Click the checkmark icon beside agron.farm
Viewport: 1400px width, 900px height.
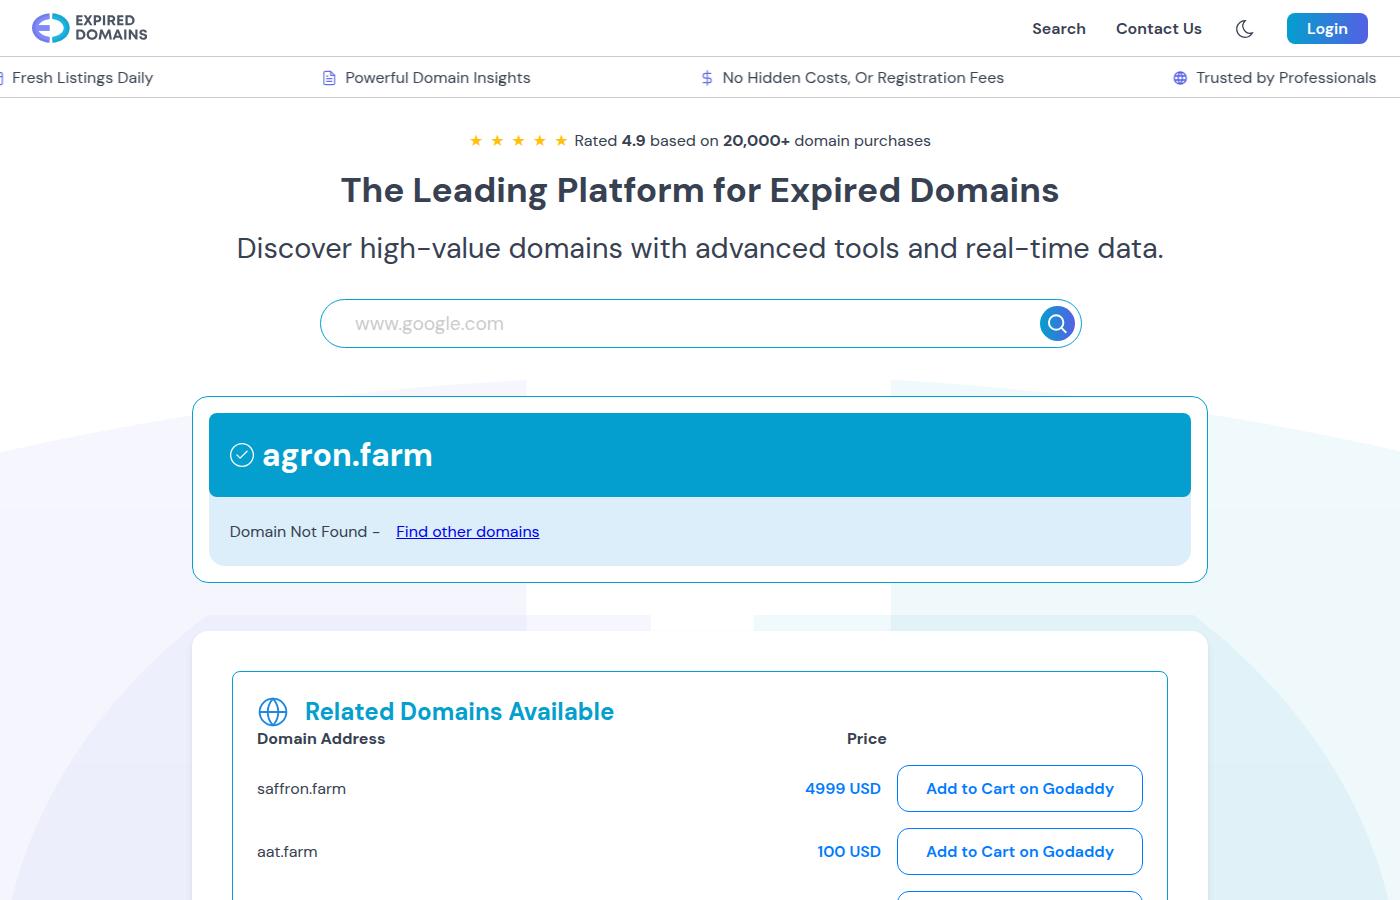point(242,455)
